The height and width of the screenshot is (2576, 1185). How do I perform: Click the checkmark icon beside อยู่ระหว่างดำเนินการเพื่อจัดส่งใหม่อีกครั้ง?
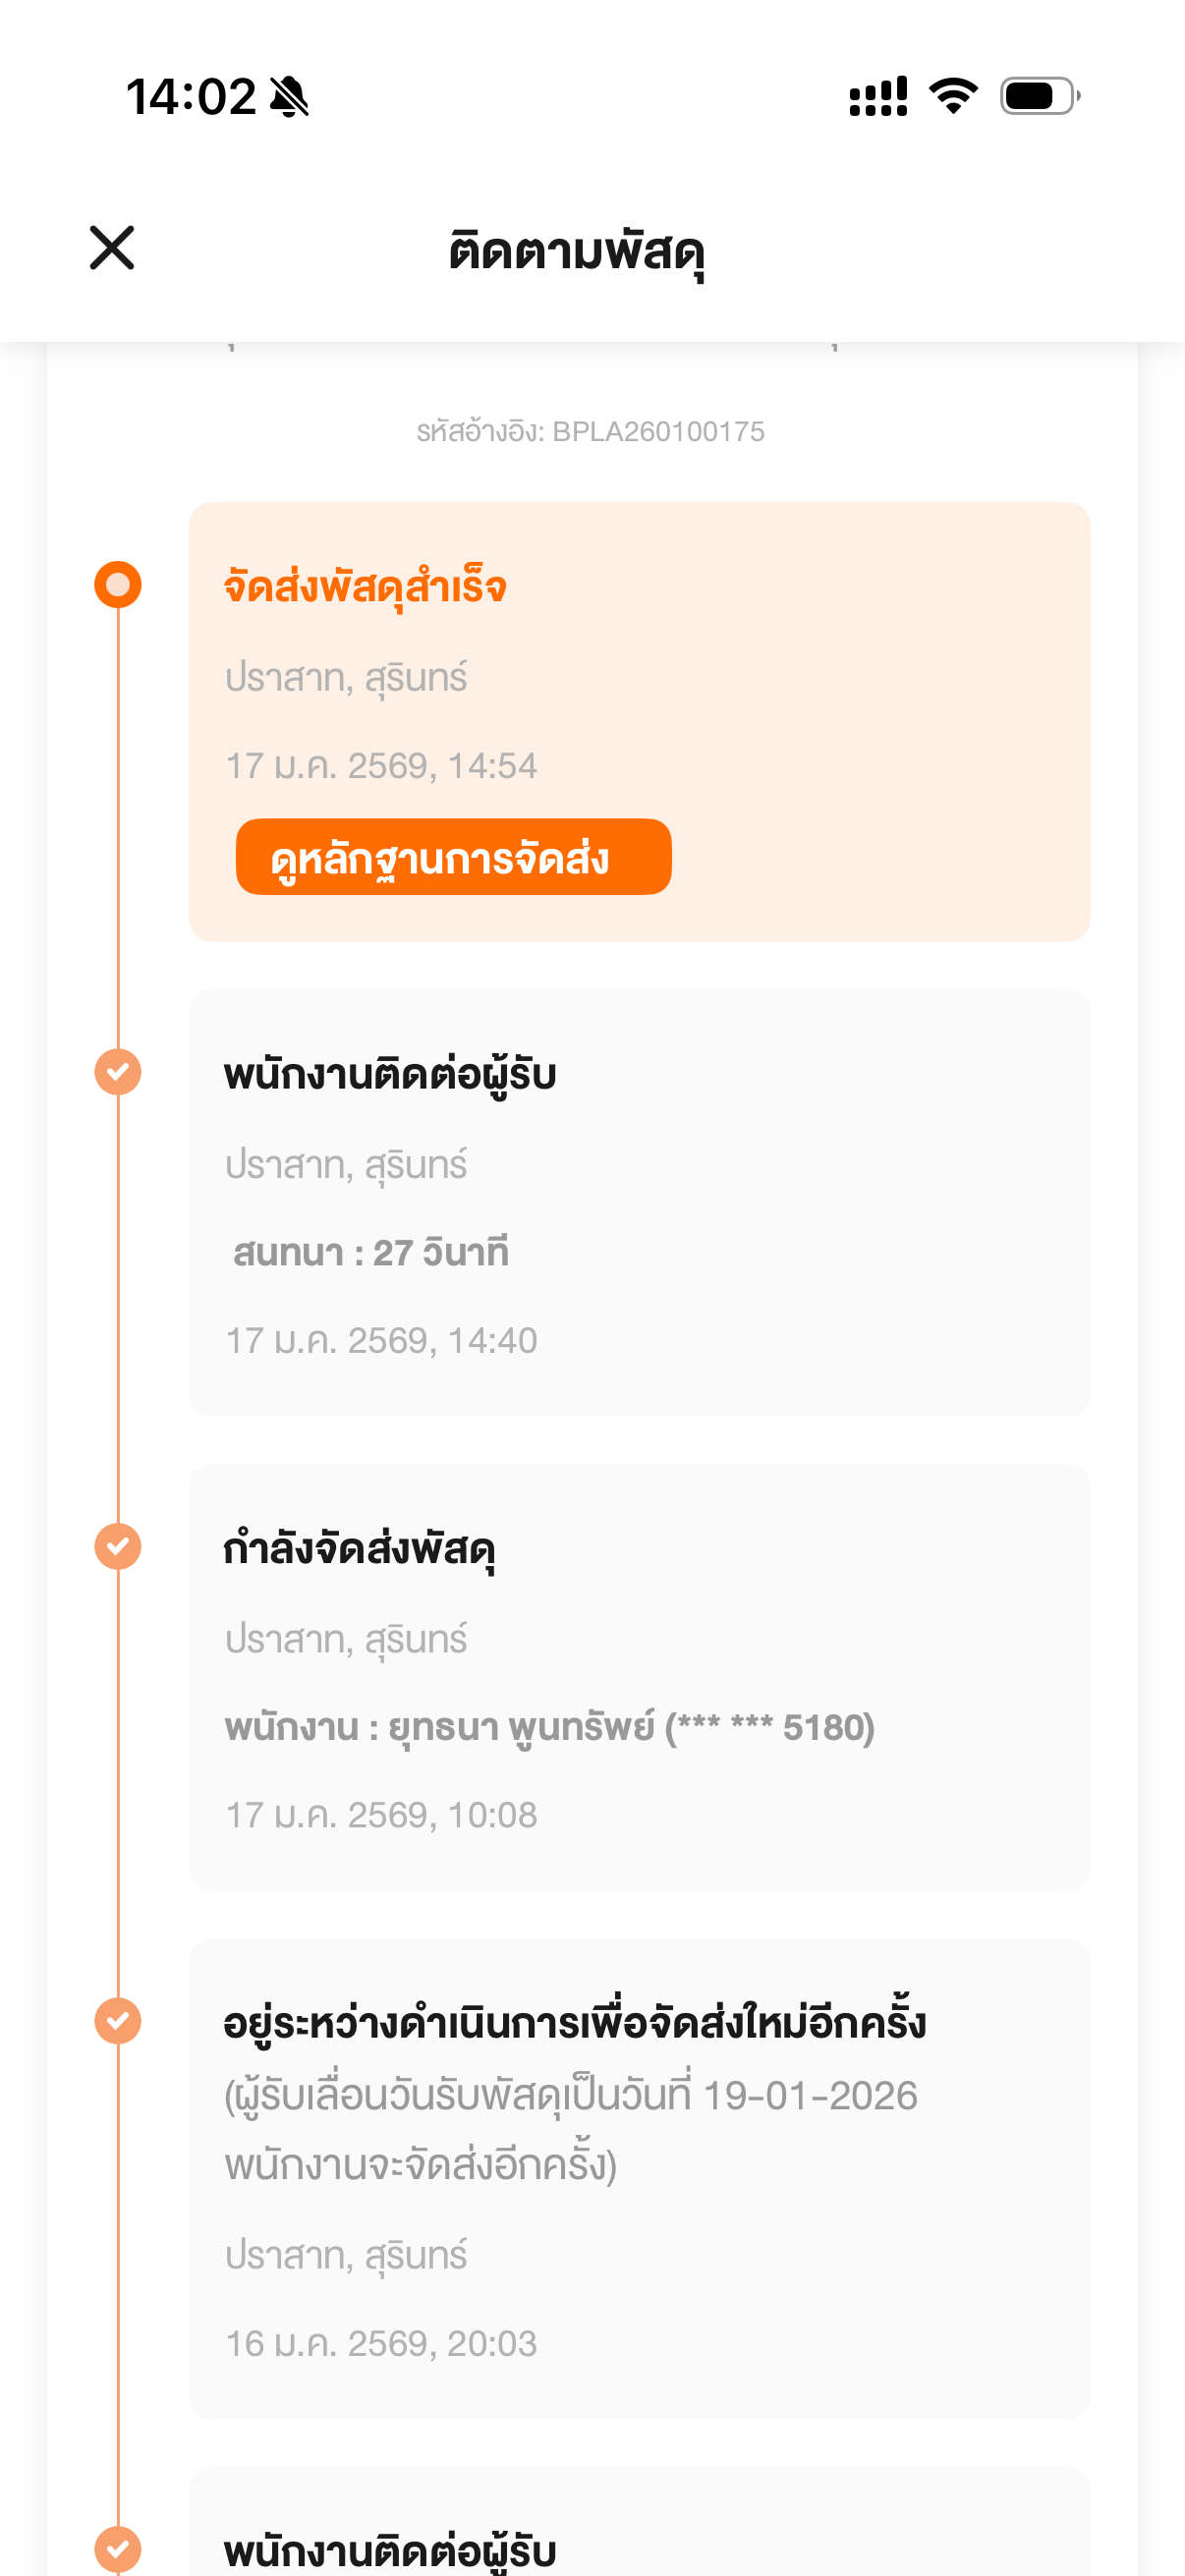(118, 2021)
